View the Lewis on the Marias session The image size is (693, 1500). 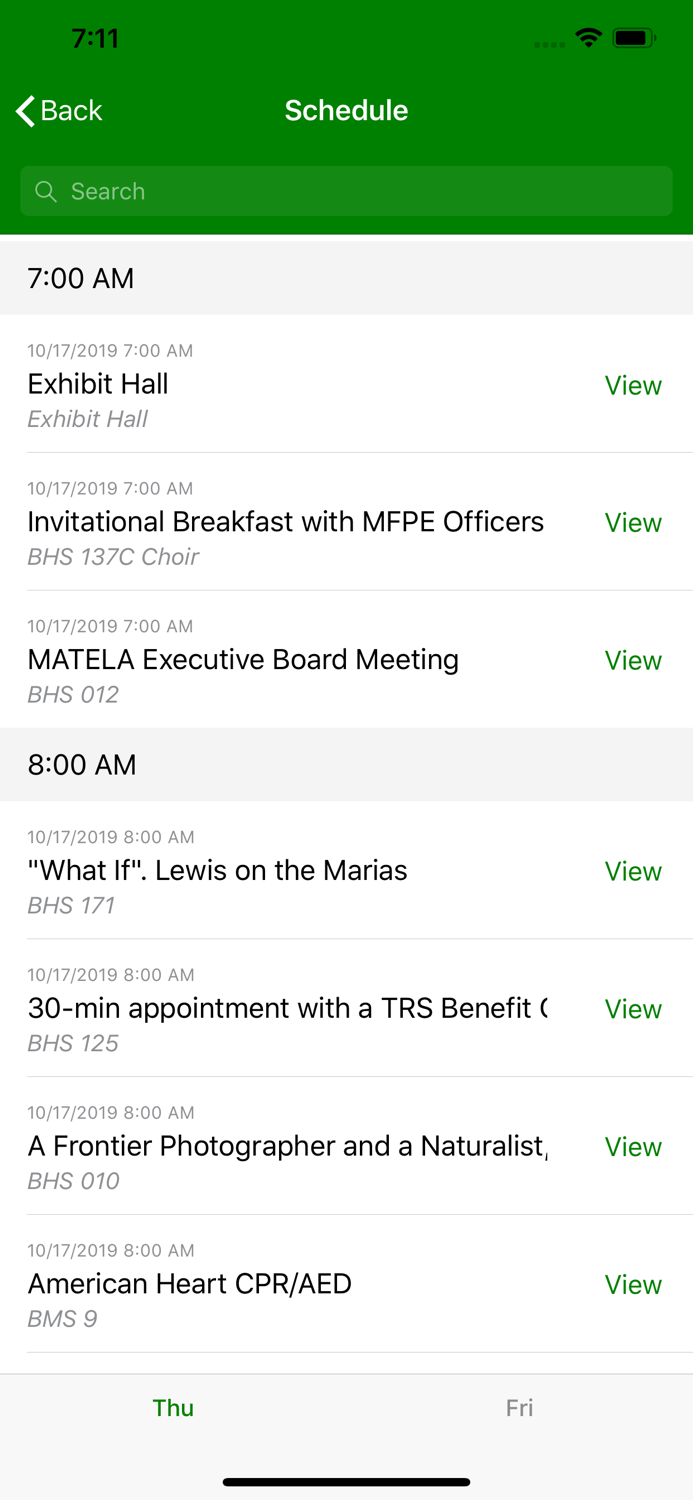pyautogui.click(x=633, y=871)
